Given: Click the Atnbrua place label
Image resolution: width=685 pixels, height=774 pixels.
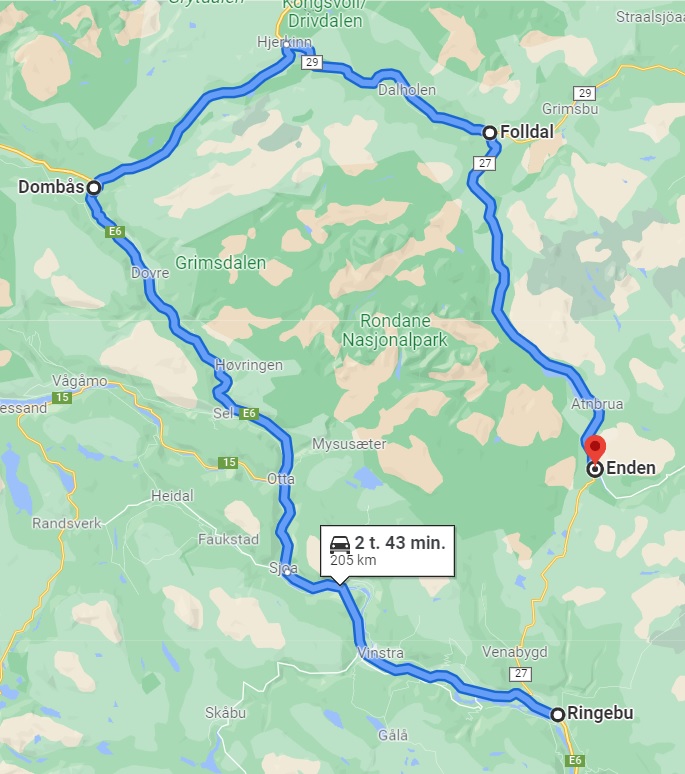Looking at the screenshot, I should point(597,404).
